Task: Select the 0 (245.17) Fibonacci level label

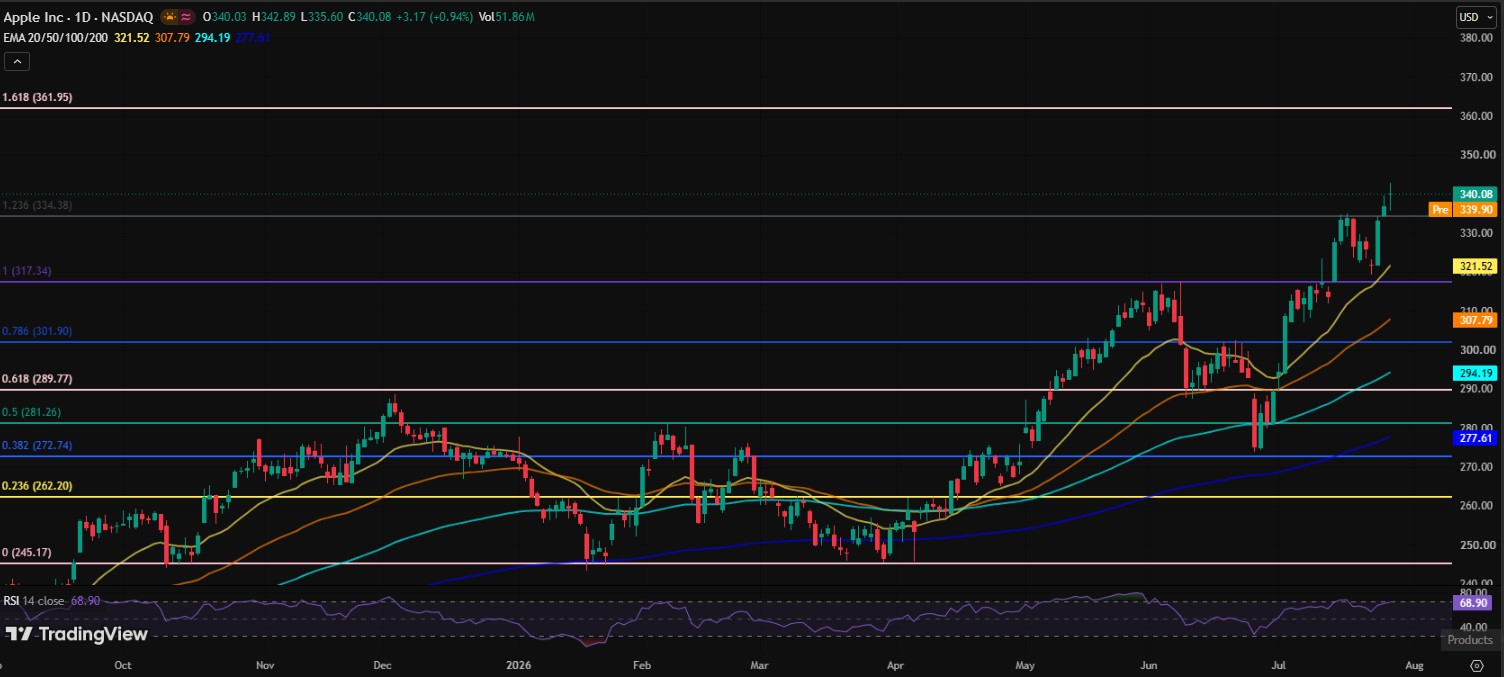Action: point(27,552)
